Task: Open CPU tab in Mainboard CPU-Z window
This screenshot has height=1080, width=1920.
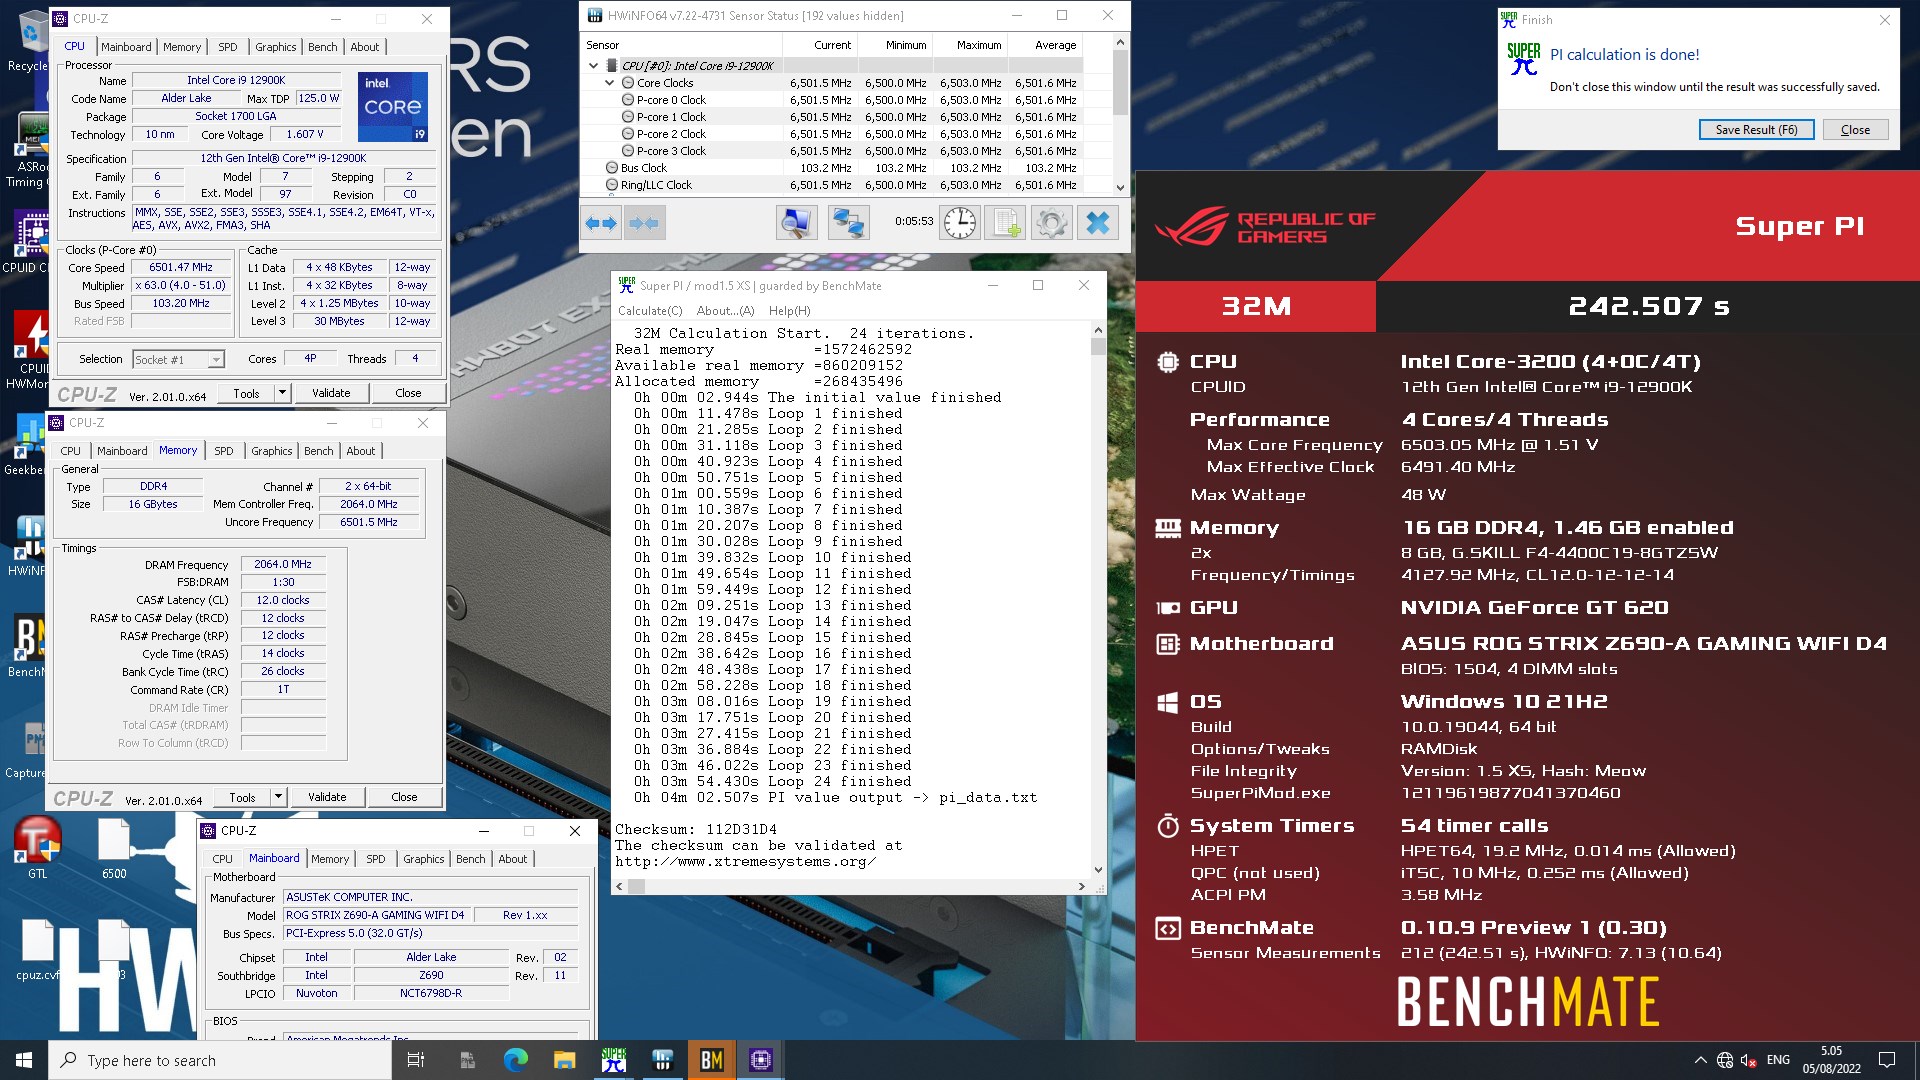Action: [x=222, y=859]
